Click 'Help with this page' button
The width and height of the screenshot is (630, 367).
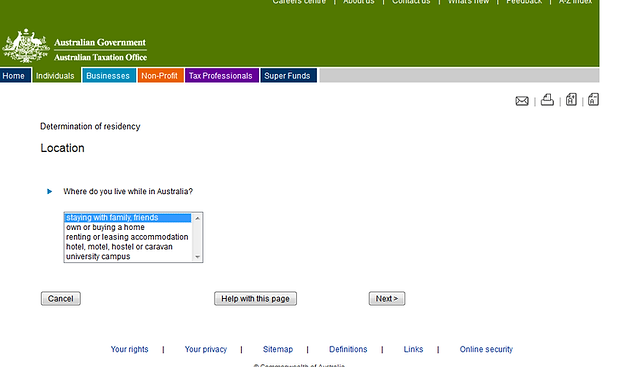click(x=256, y=299)
